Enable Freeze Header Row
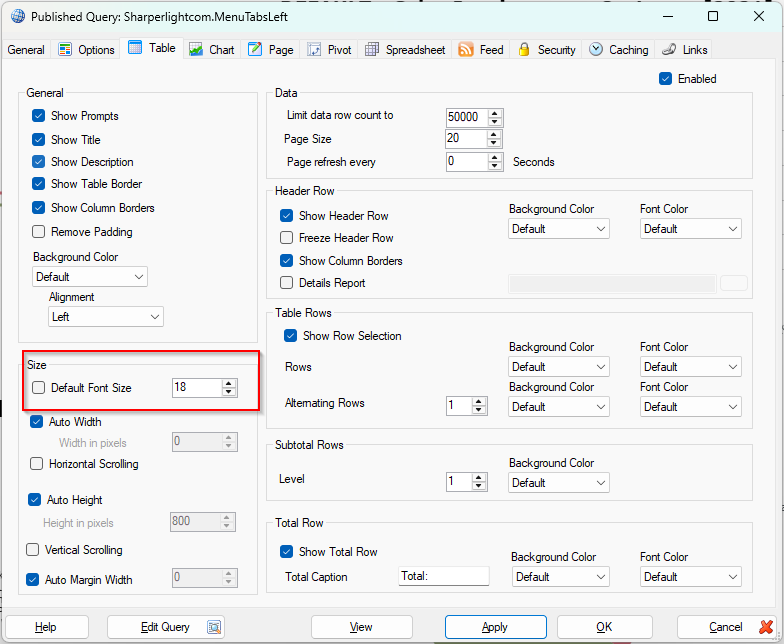 coord(286,238)
